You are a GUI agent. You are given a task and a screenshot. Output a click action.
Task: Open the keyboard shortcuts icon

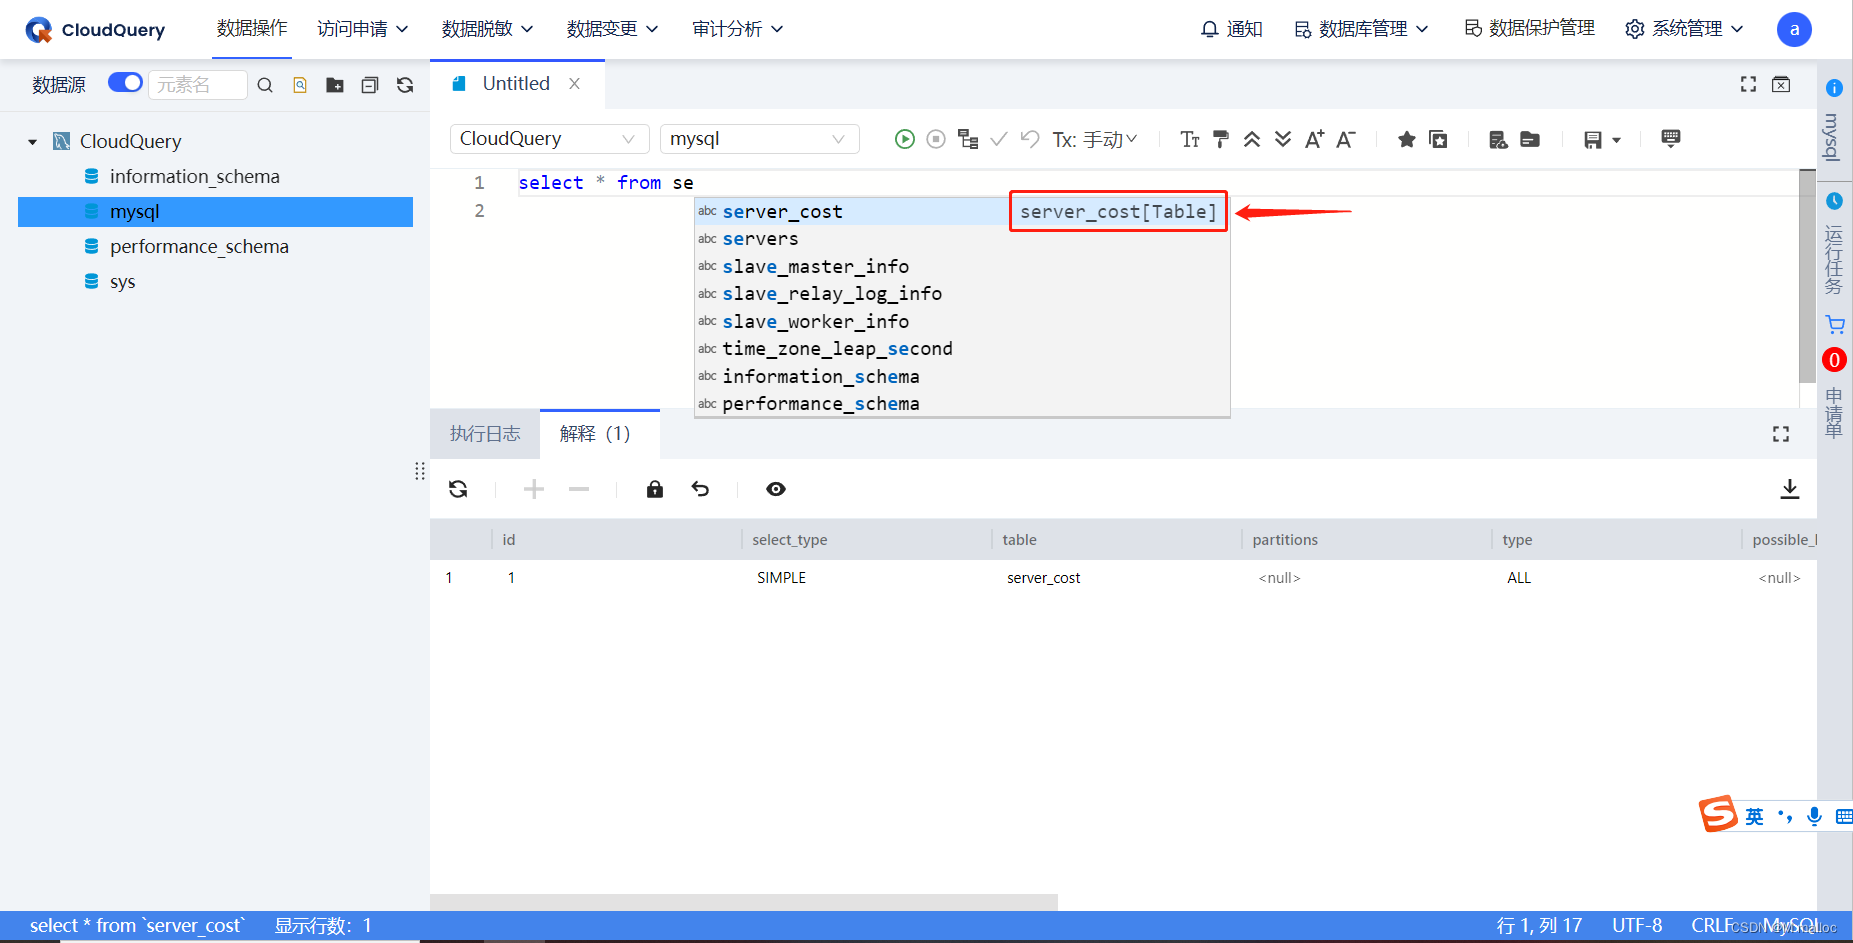1670,138
